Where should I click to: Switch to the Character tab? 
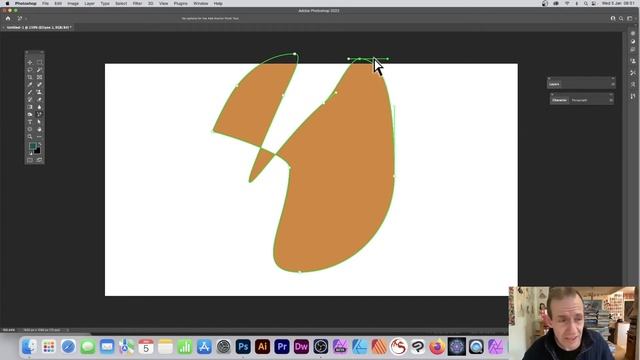(x=560, y=100)
